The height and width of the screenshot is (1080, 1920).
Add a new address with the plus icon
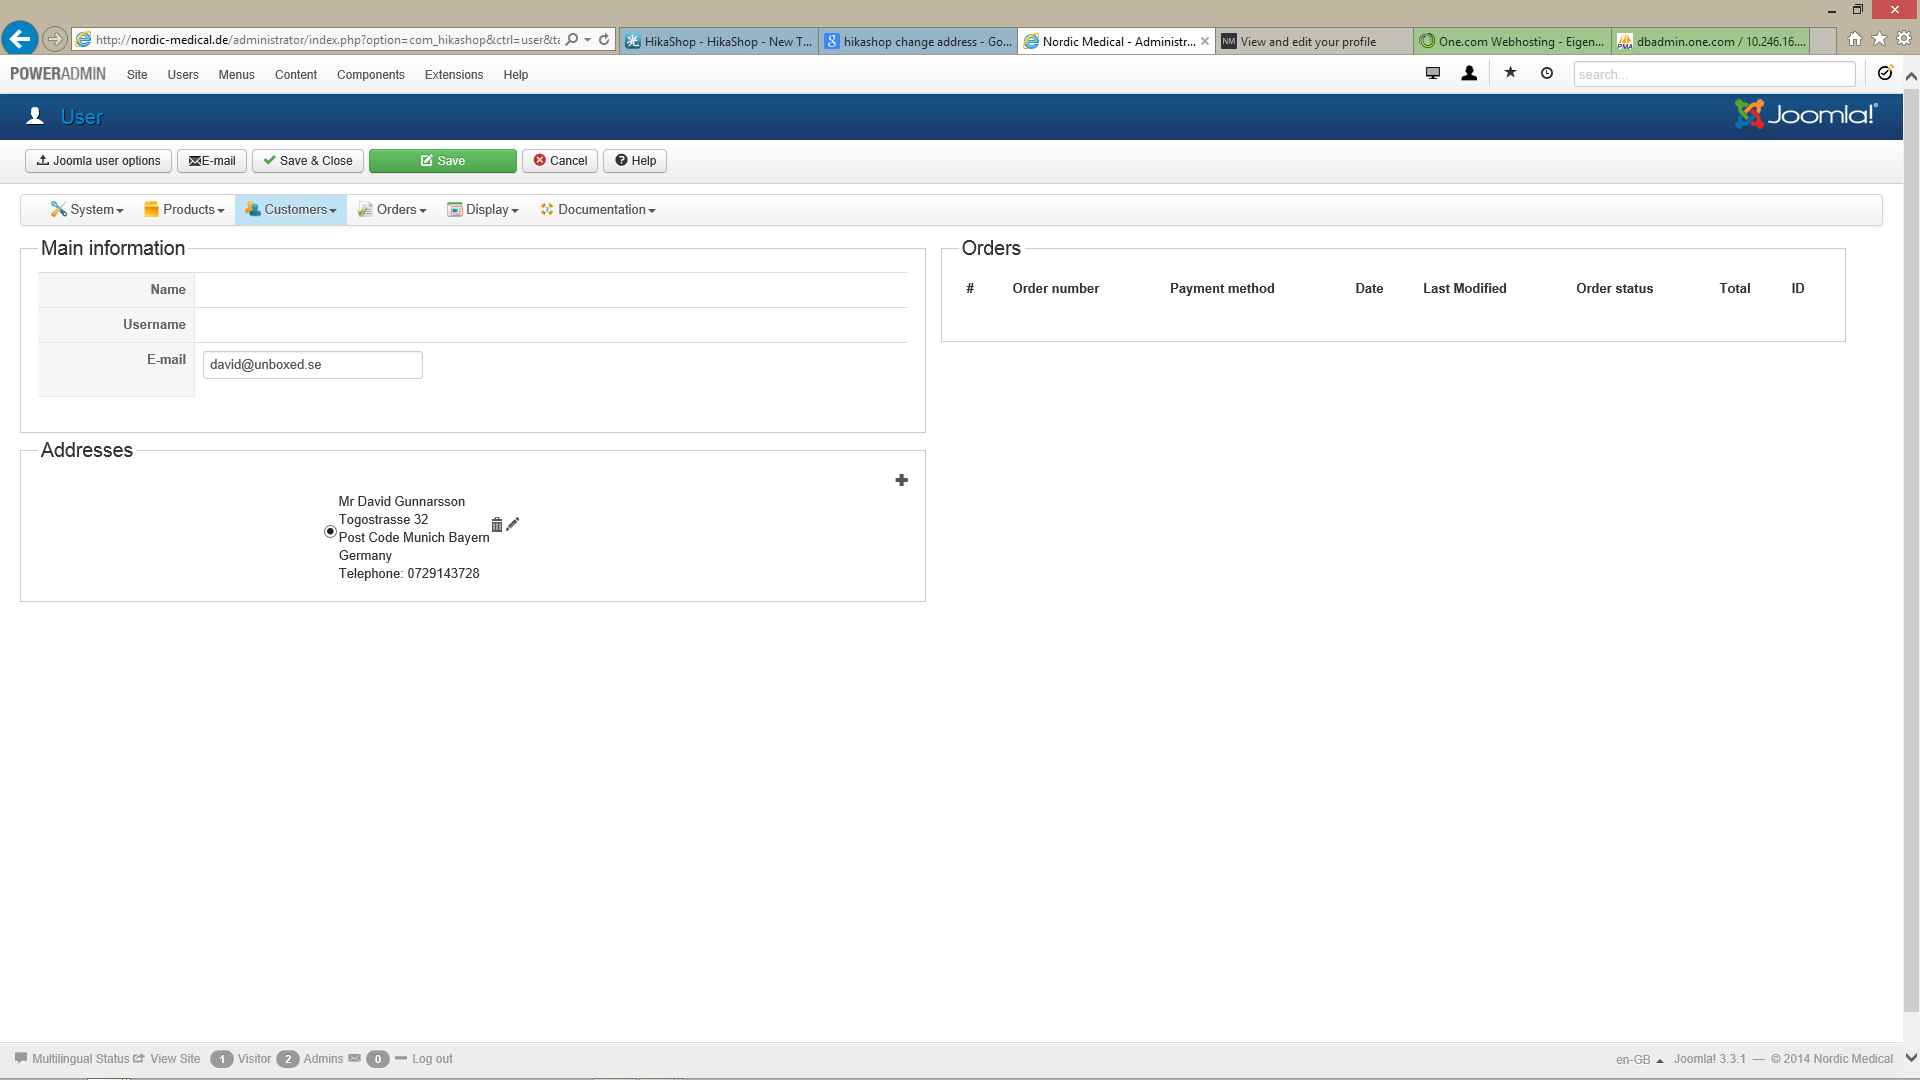[901, 481]
